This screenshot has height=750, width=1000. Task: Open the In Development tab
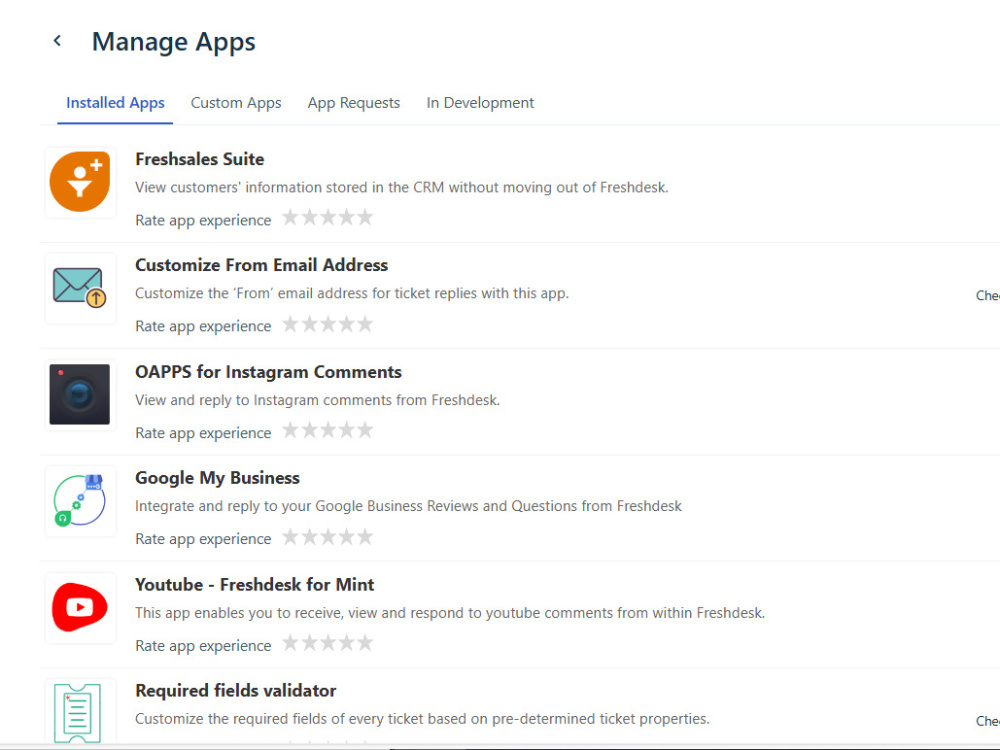tap(480, 103)
